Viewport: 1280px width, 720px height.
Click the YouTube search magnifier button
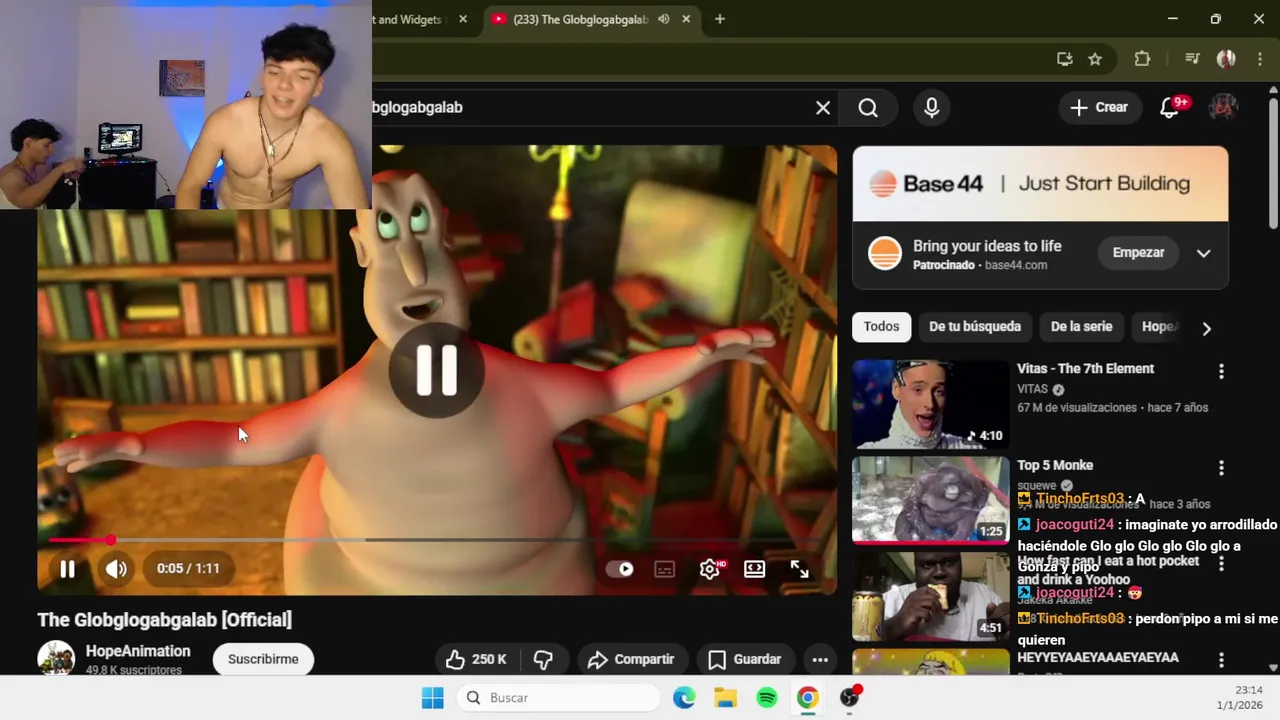pyautogui.click(x=868, y=108)
